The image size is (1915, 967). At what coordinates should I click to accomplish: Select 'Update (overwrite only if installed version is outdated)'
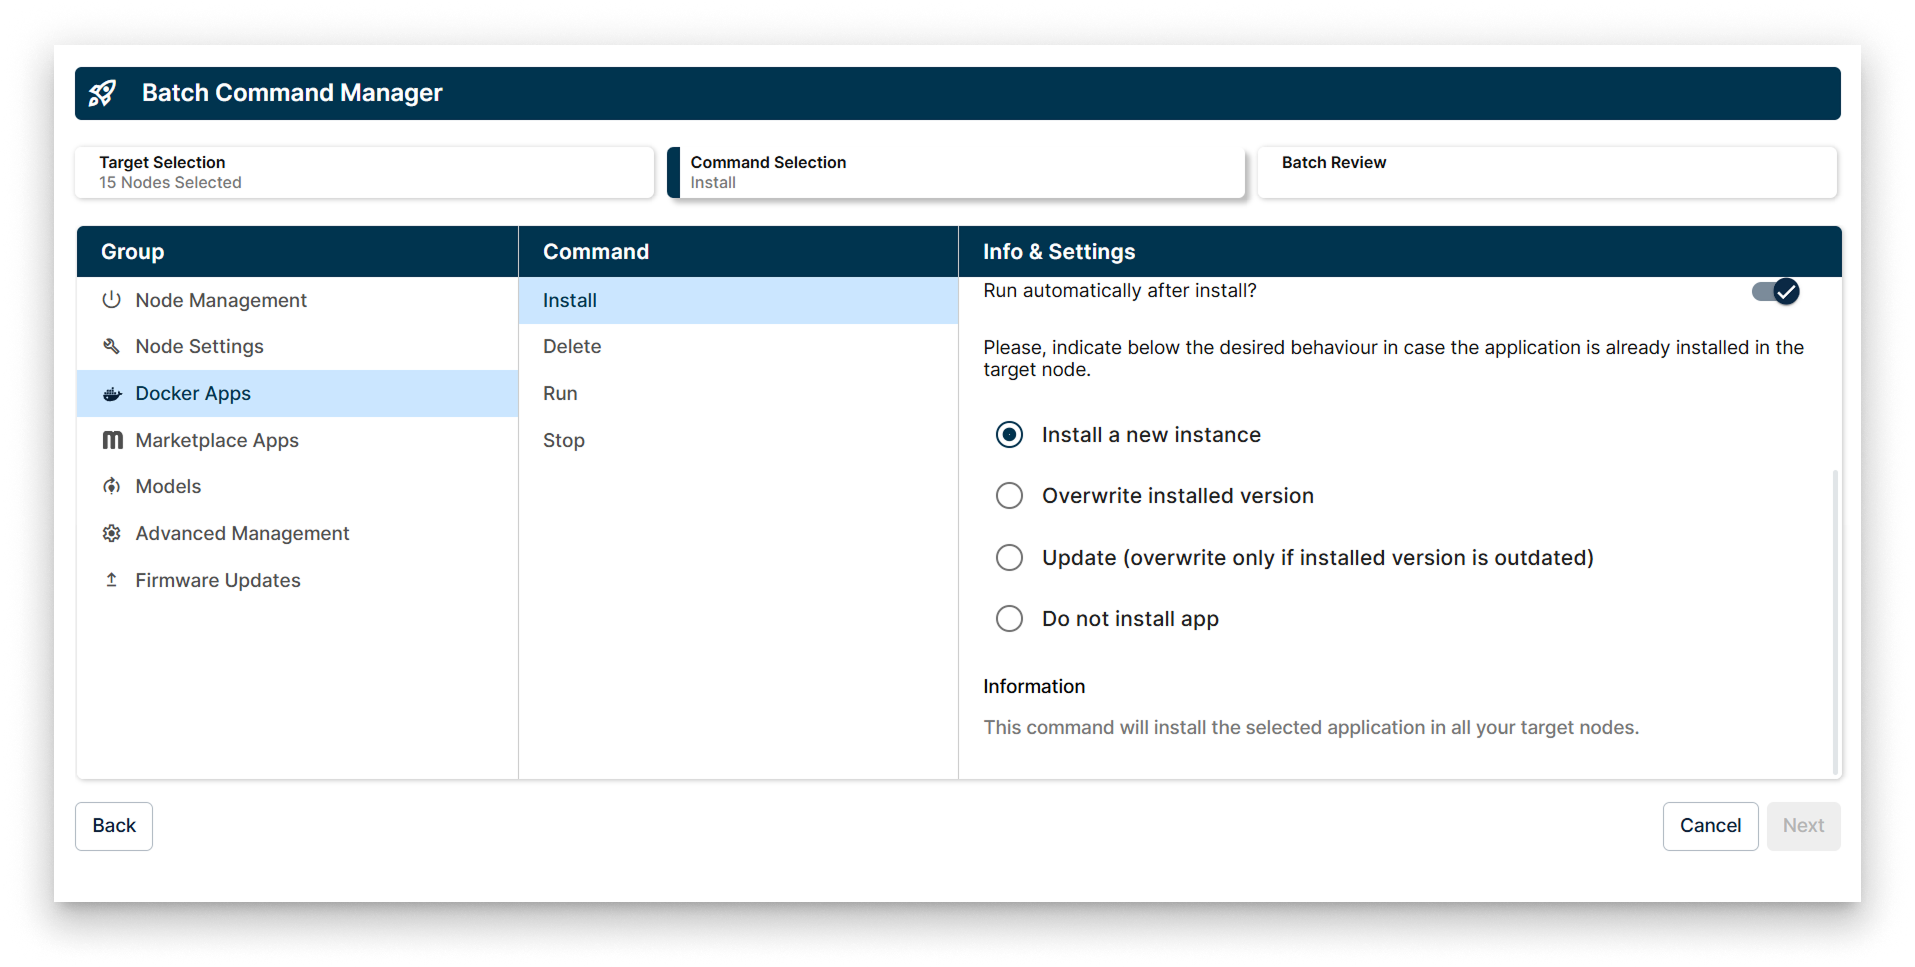[x=1009, y=557]
